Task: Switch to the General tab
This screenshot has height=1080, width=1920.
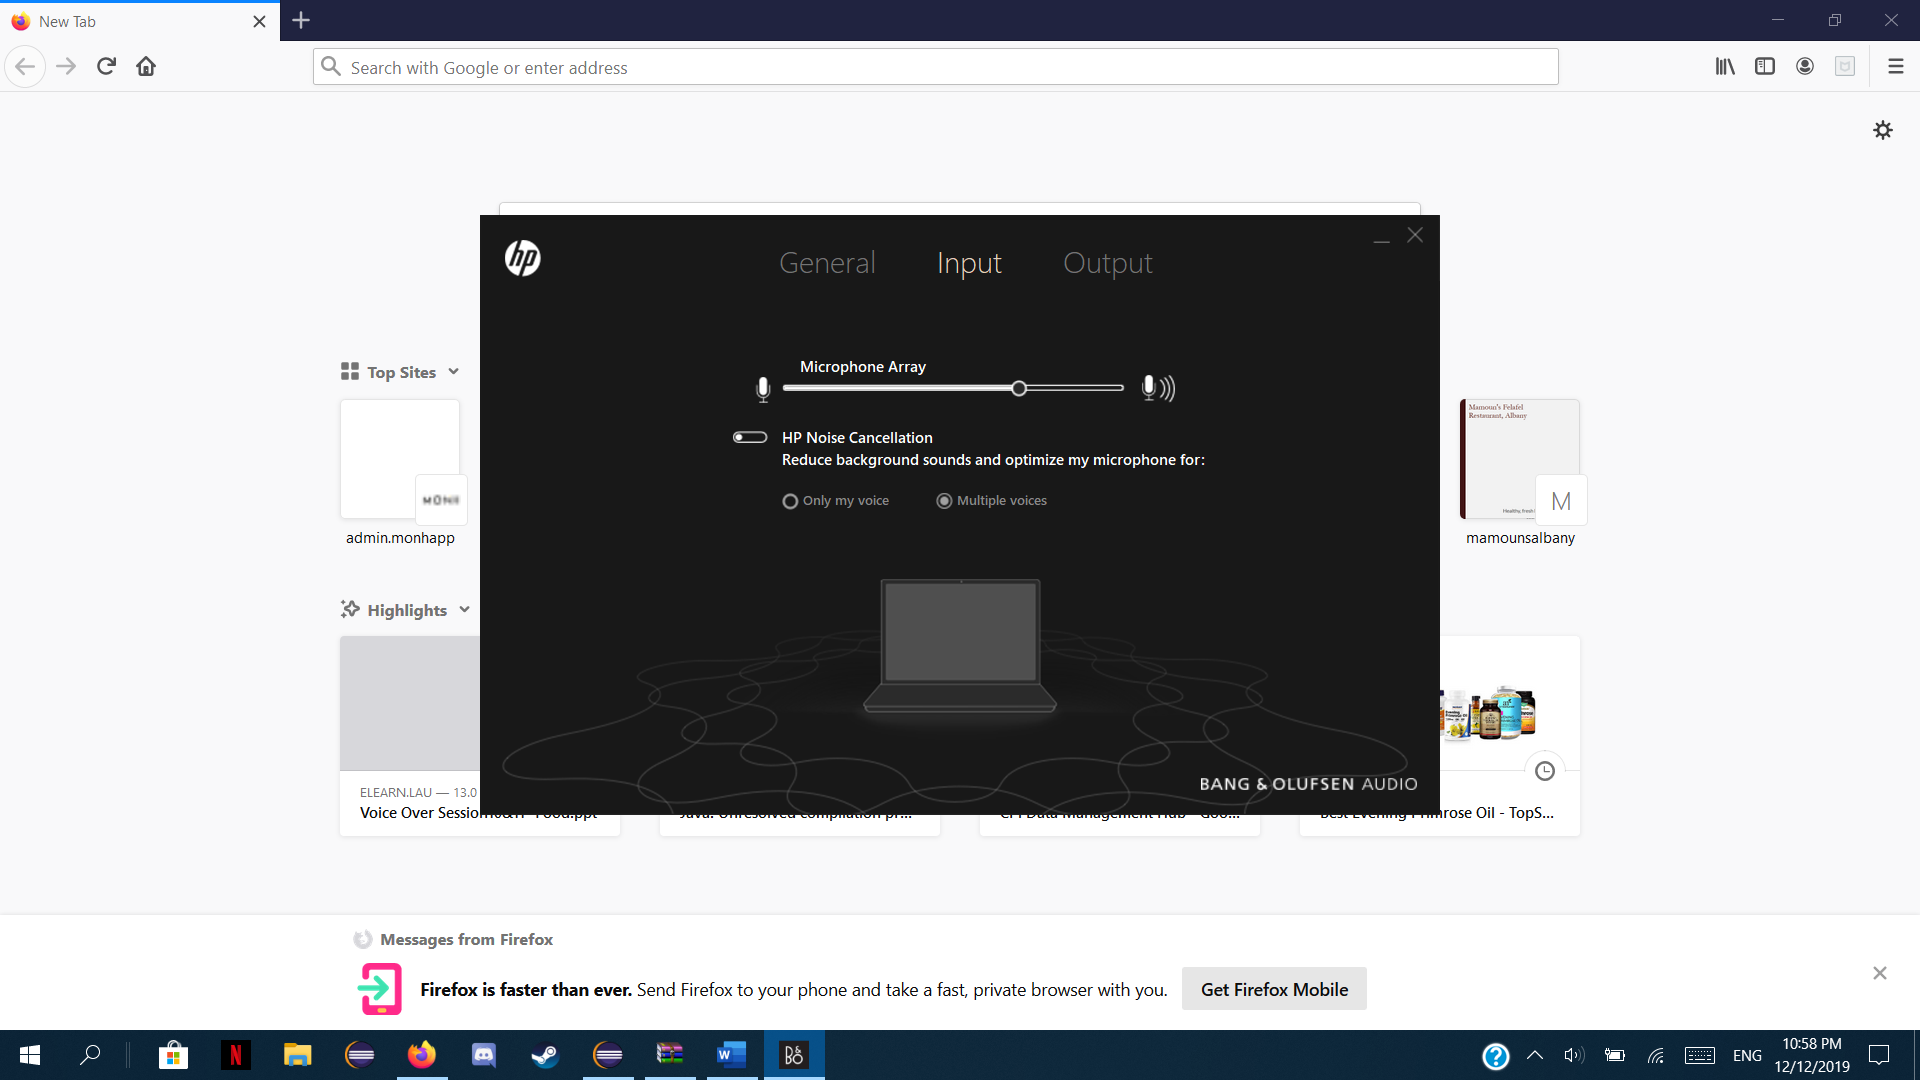Action: [827, 263]
